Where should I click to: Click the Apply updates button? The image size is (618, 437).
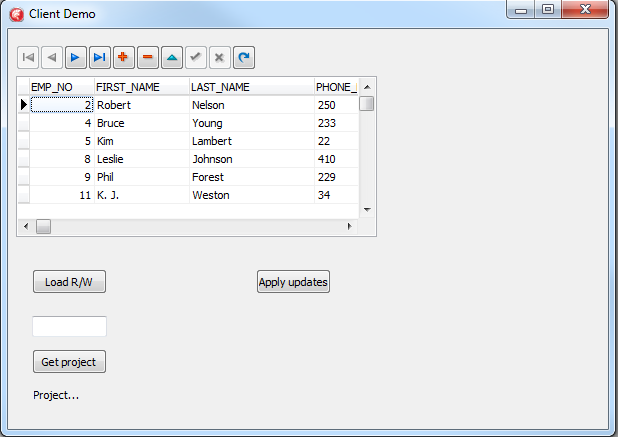293,282
